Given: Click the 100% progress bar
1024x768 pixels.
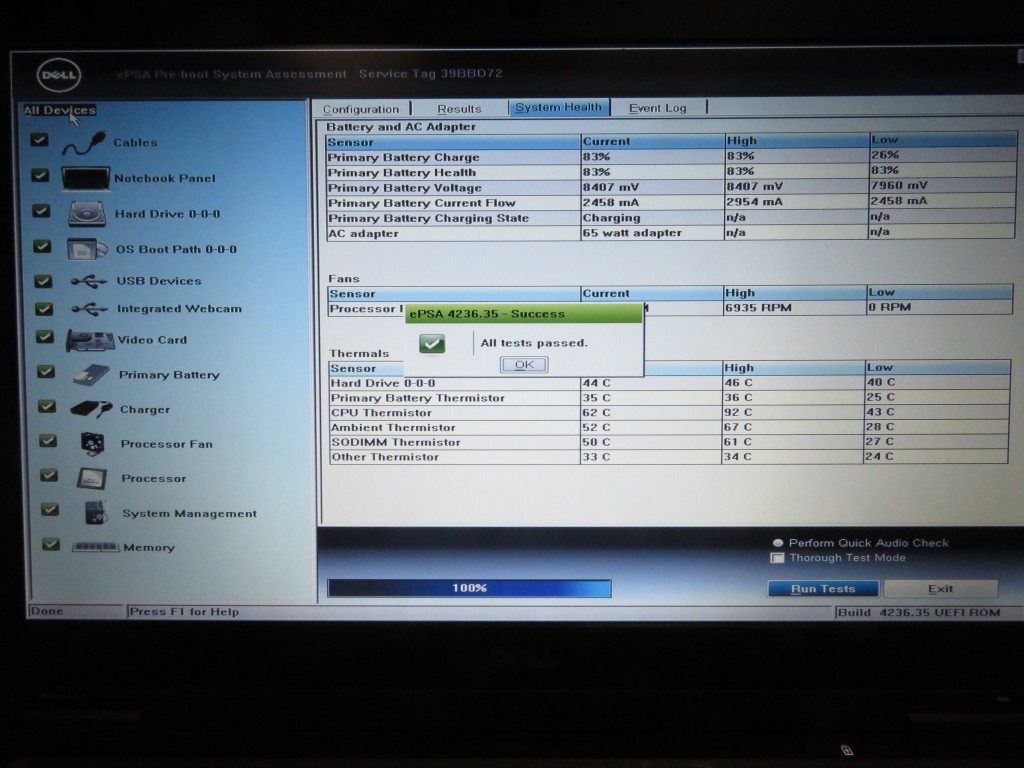Looking at the screenshot, I should [x=469, y=588].
